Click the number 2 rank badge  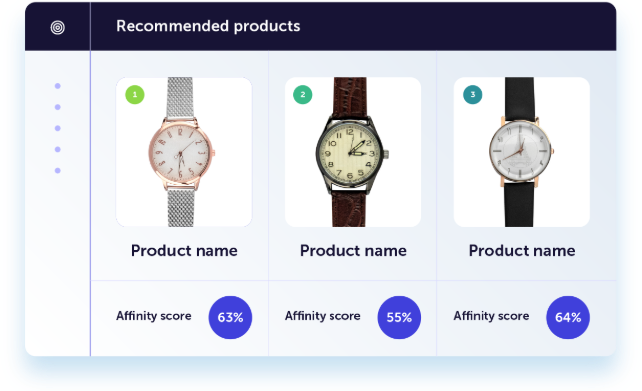click(303, 95)
